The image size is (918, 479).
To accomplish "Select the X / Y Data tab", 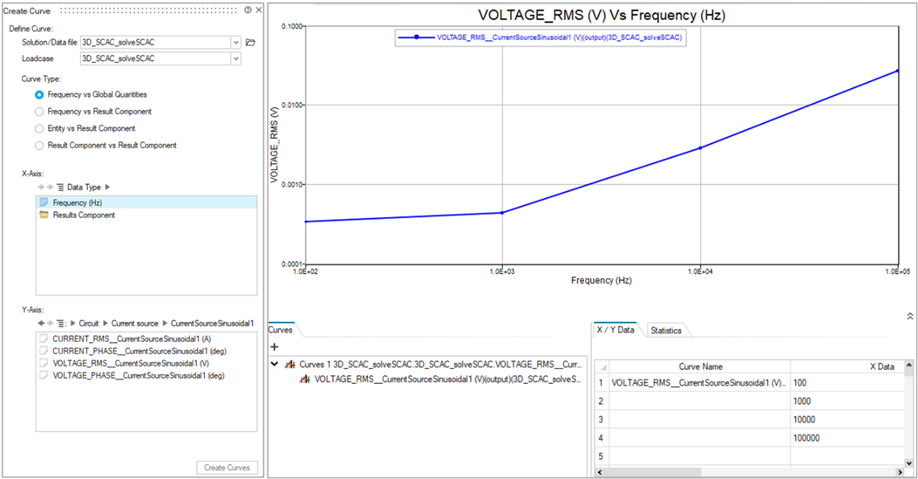I will pyautogui.click(x=616, y=329).
